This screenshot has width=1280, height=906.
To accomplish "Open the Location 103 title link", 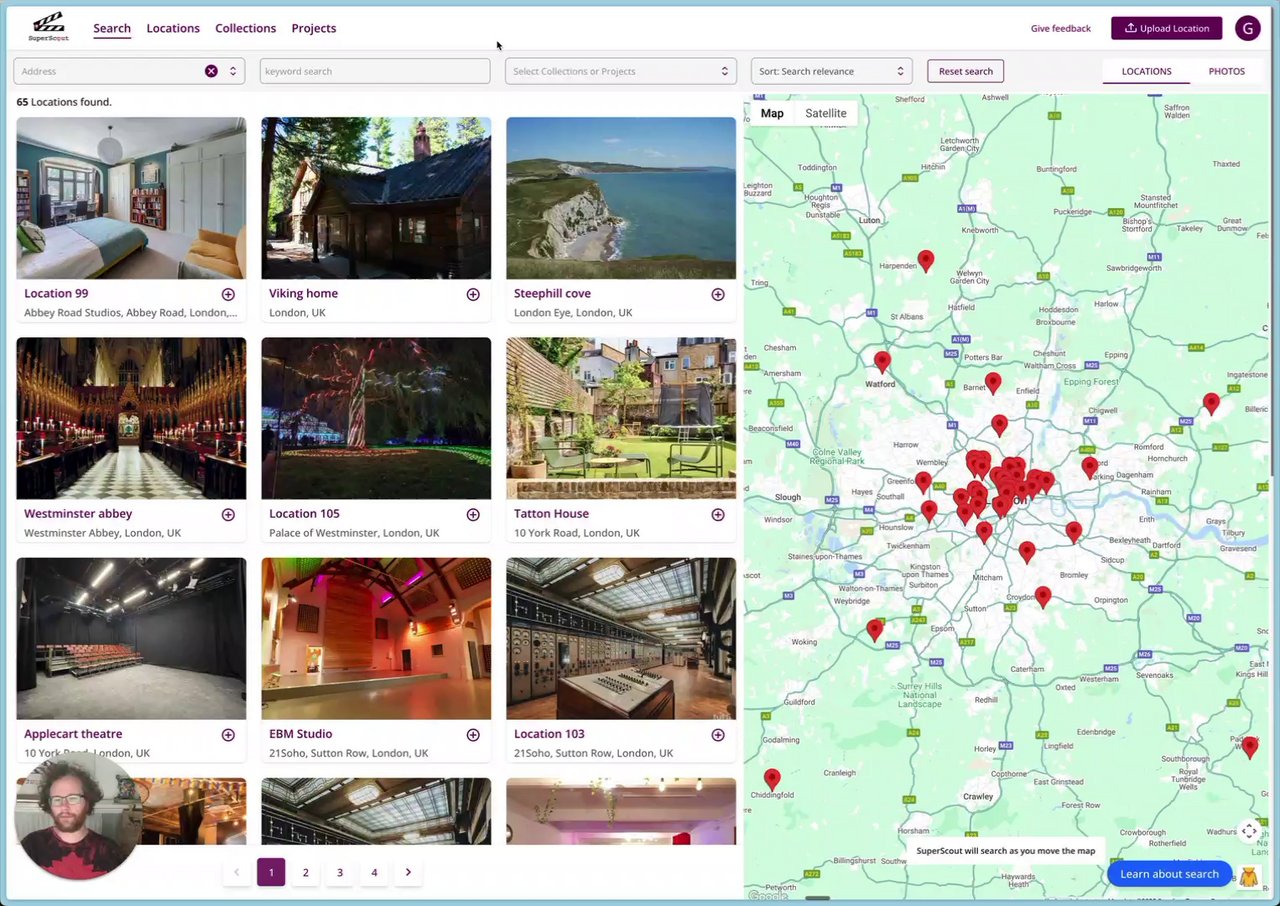I will click(549, 734).
